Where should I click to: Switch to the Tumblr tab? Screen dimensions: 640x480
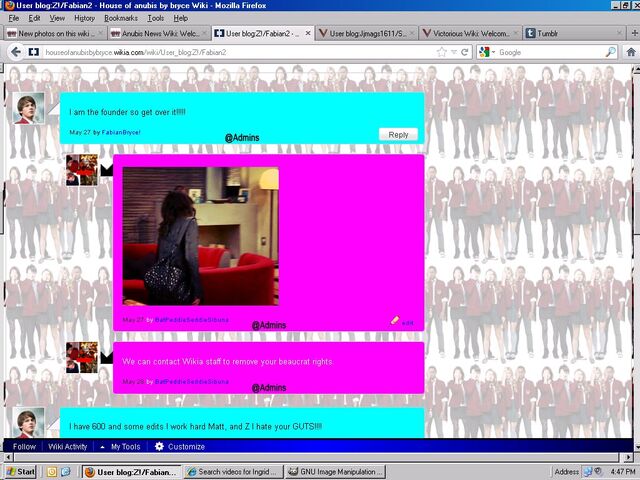[574, 33]
